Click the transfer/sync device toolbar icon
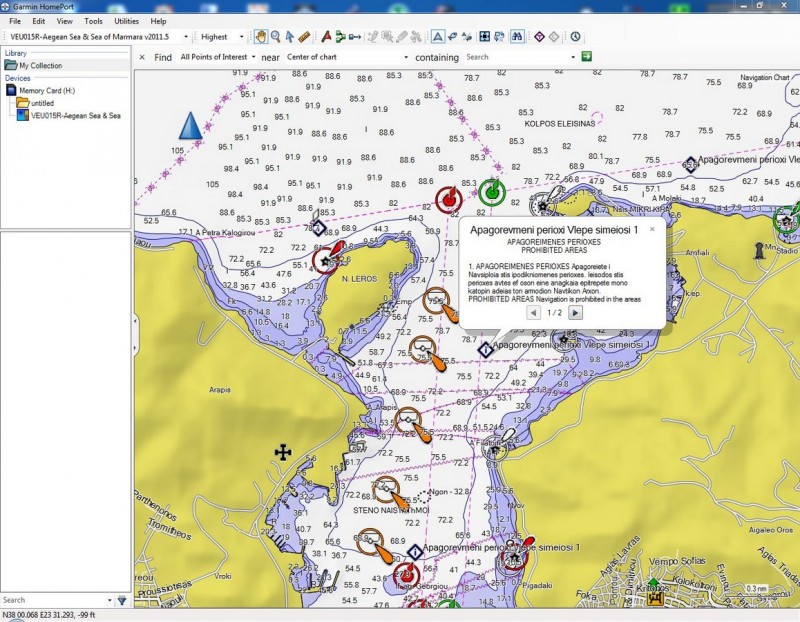The image size is (800, 622). 499,37
